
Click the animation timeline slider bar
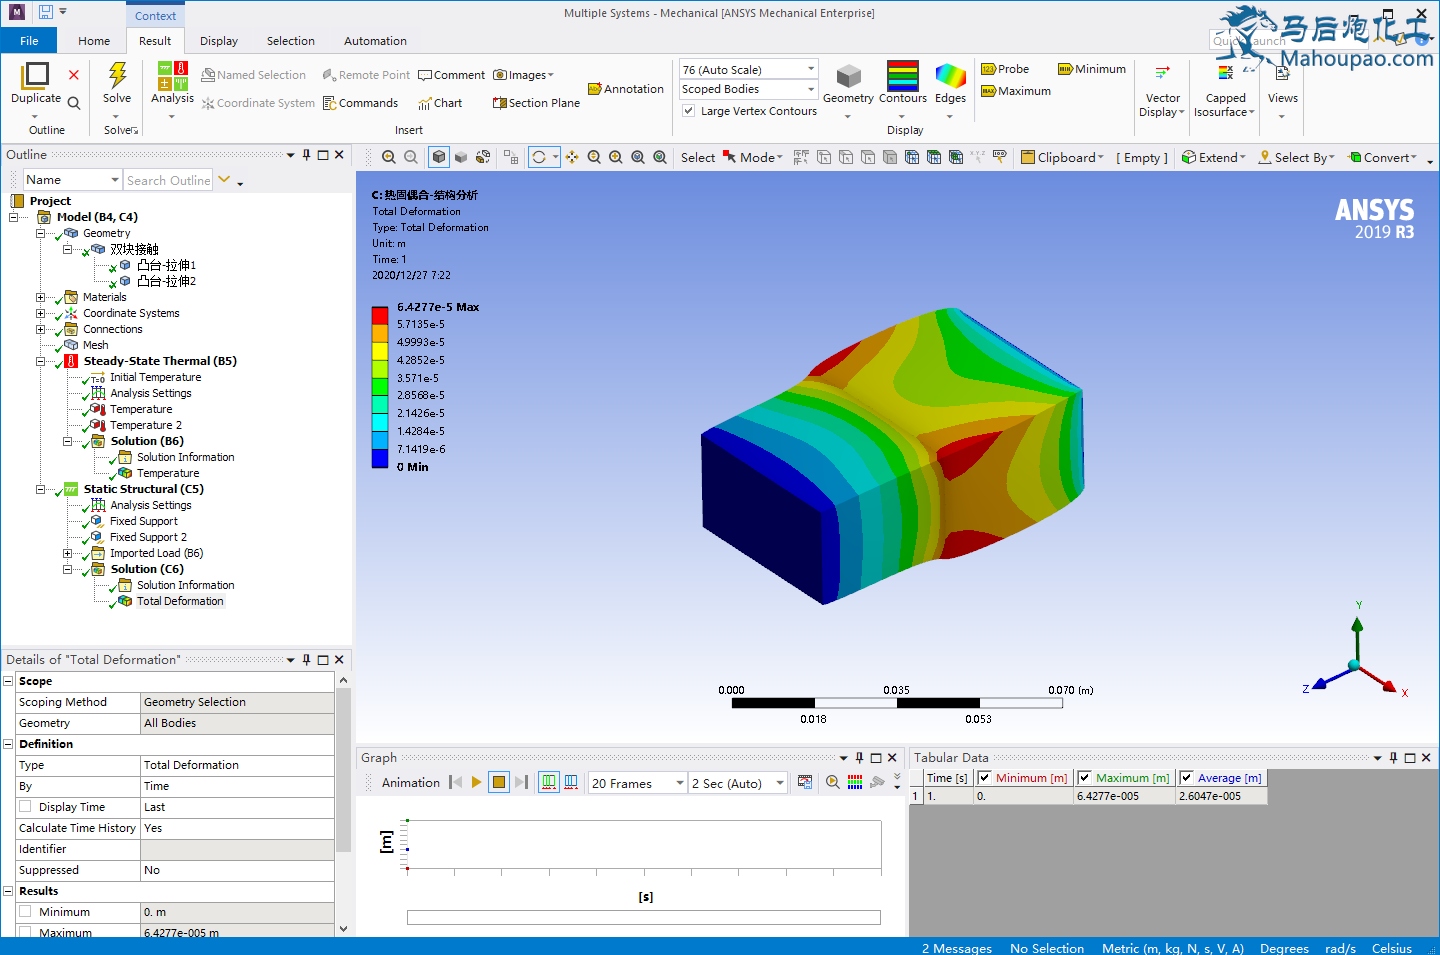[644, 917]
